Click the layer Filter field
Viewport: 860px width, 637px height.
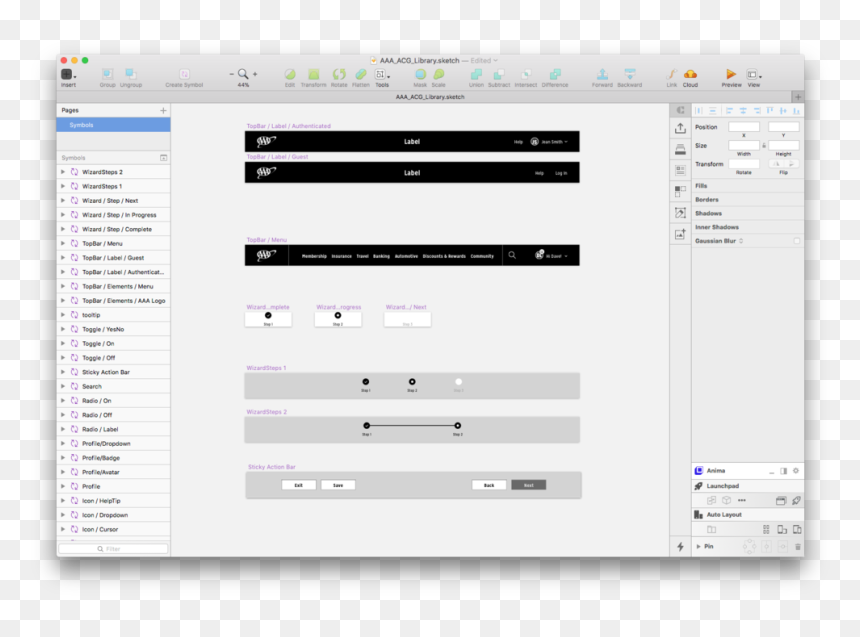tap(113, 549)
